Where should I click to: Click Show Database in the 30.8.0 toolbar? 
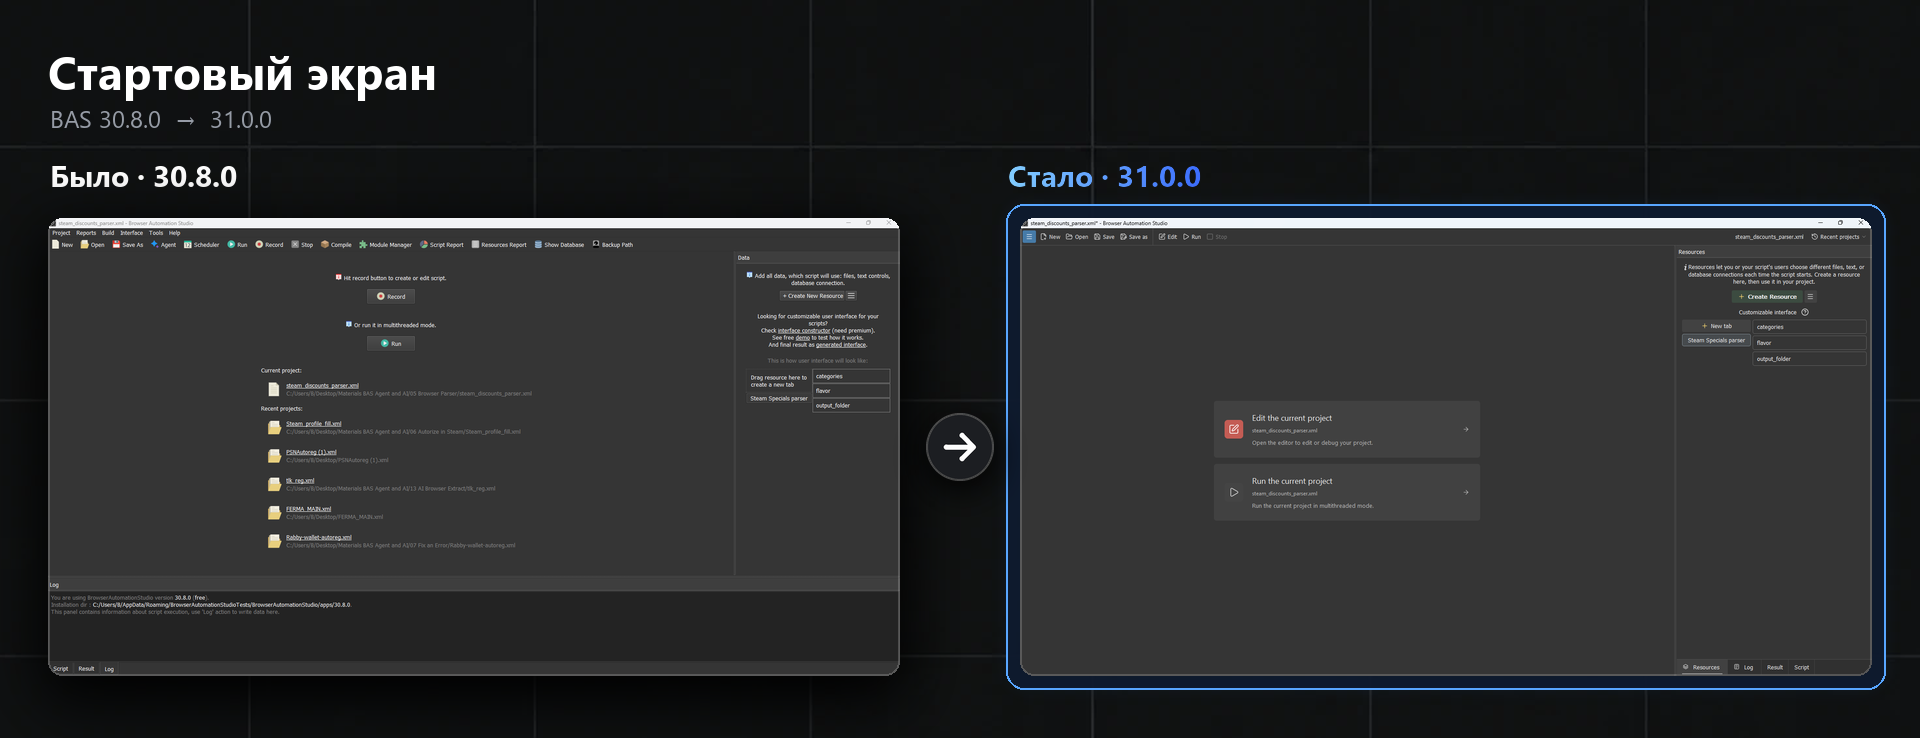pyautogui.click(x=559, y=244)
